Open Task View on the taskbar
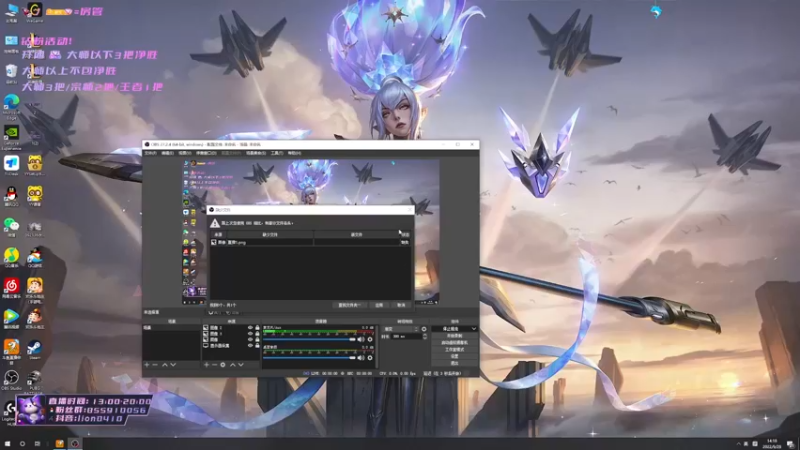The image size is (800, 450). coord(37,443)
